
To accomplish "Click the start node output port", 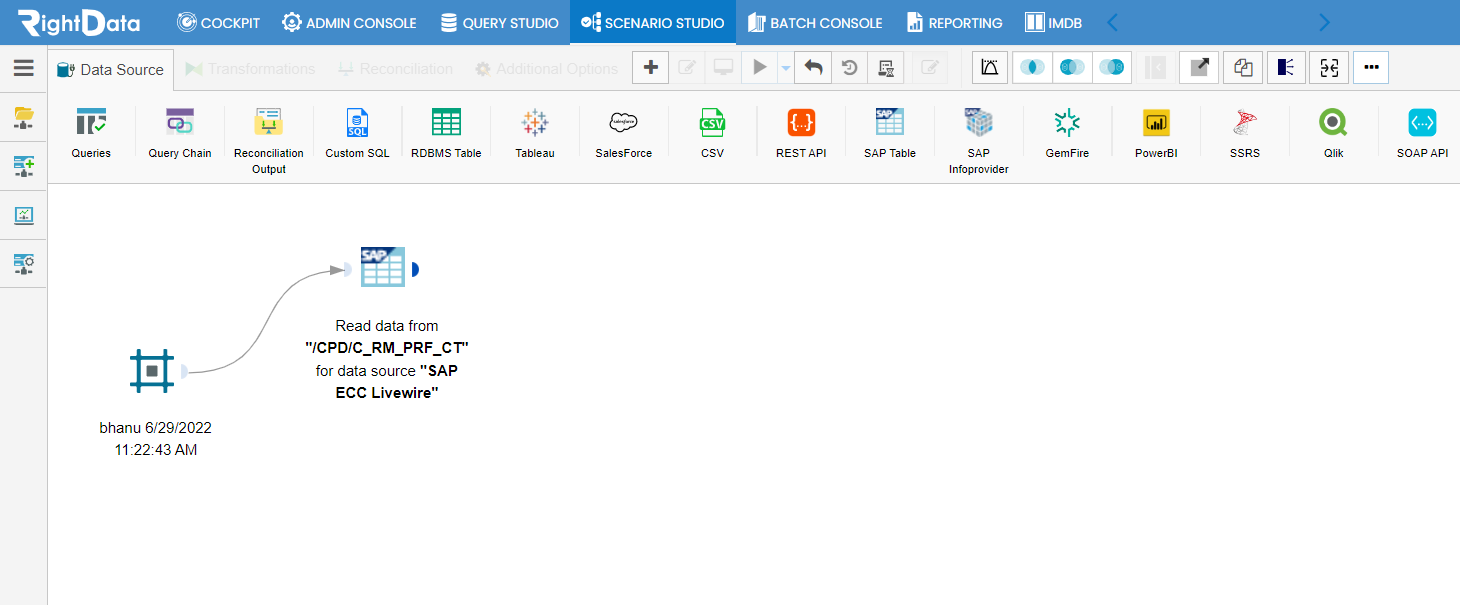I will 183,372.
